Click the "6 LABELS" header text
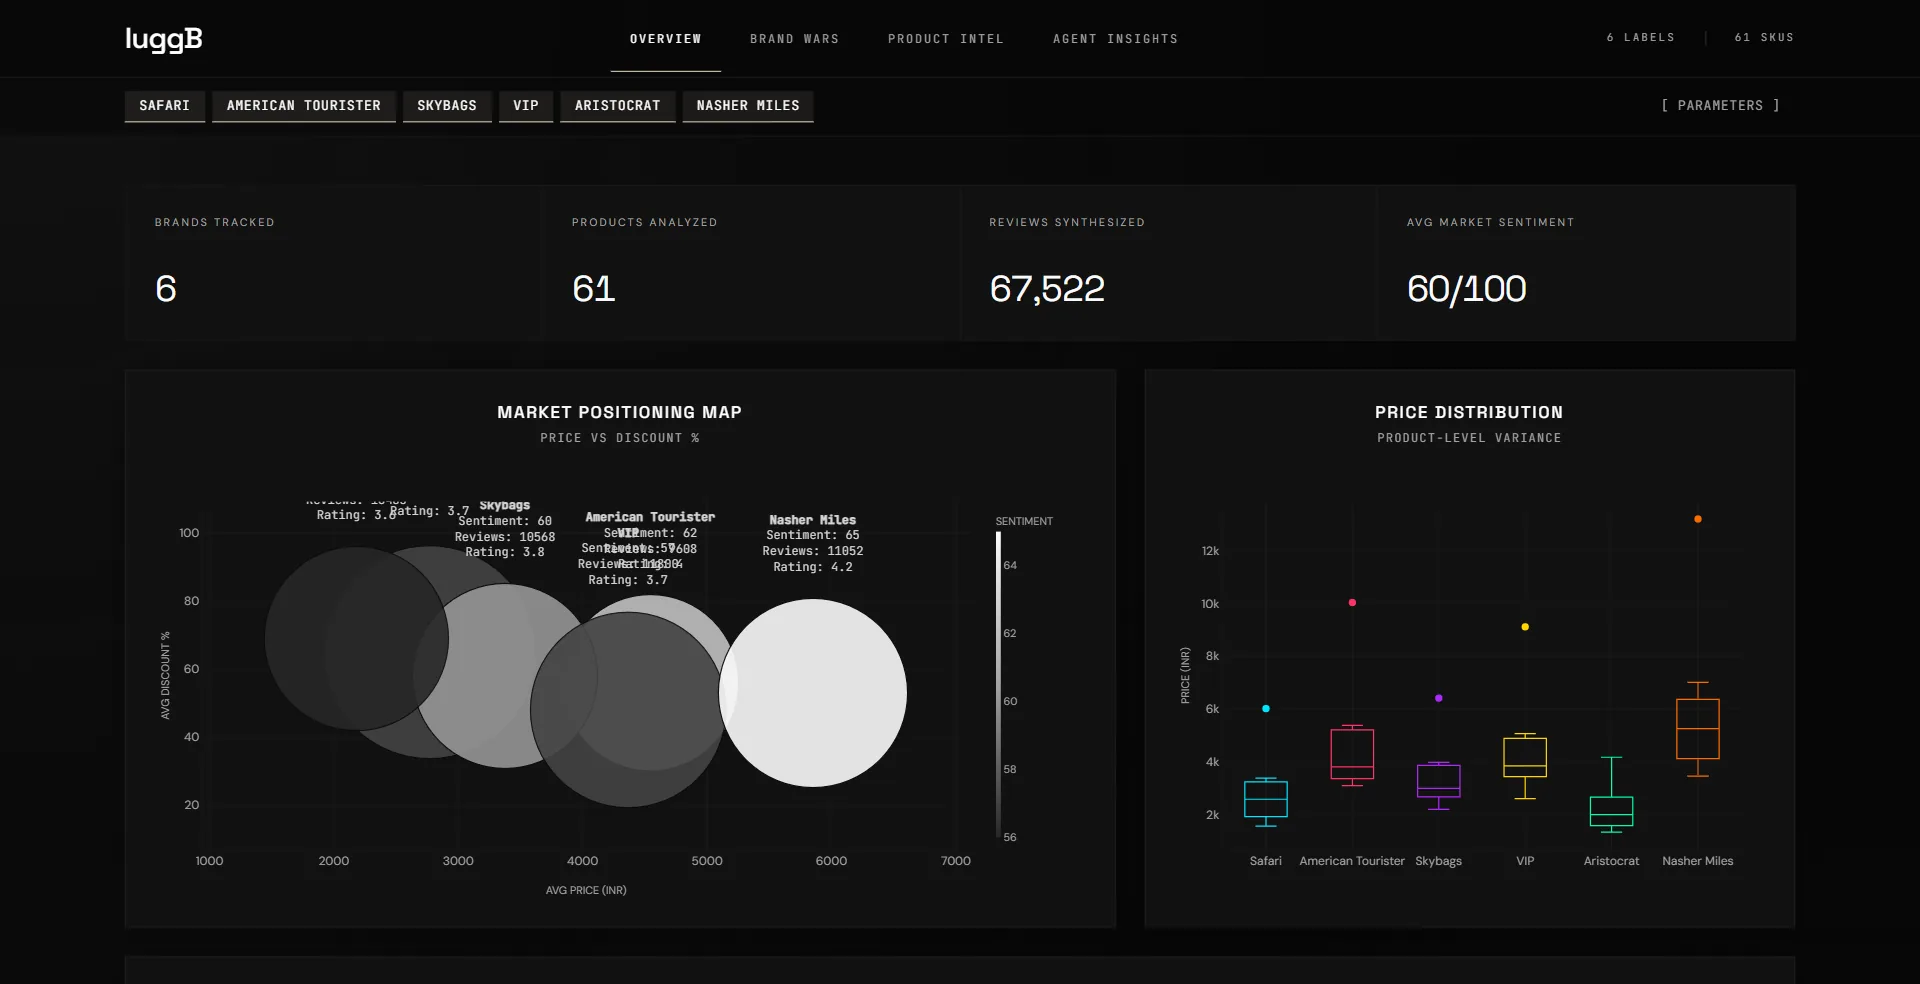1920x984 pixels. coord(1641,38)
